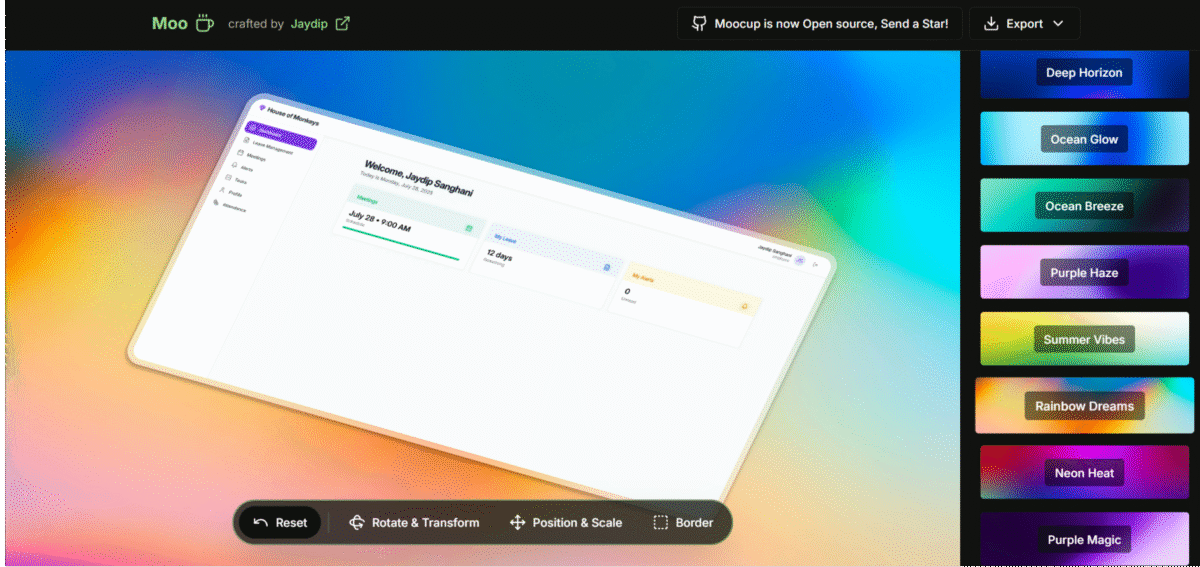
Task: Select the Purple Magic background
Action: click(1085, 539)
